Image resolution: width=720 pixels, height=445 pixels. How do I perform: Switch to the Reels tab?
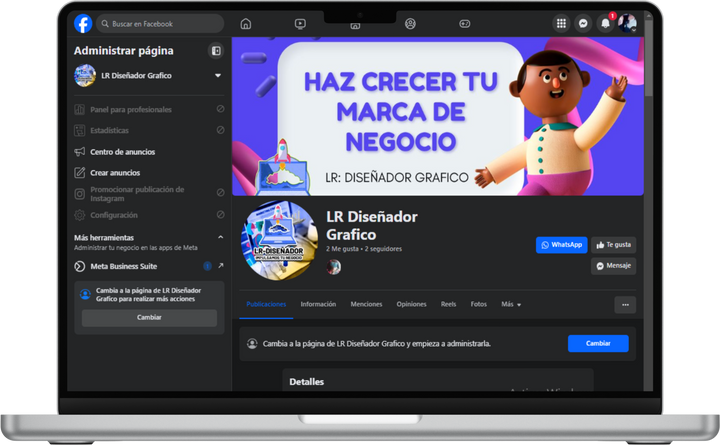click(x=448, y=304)
